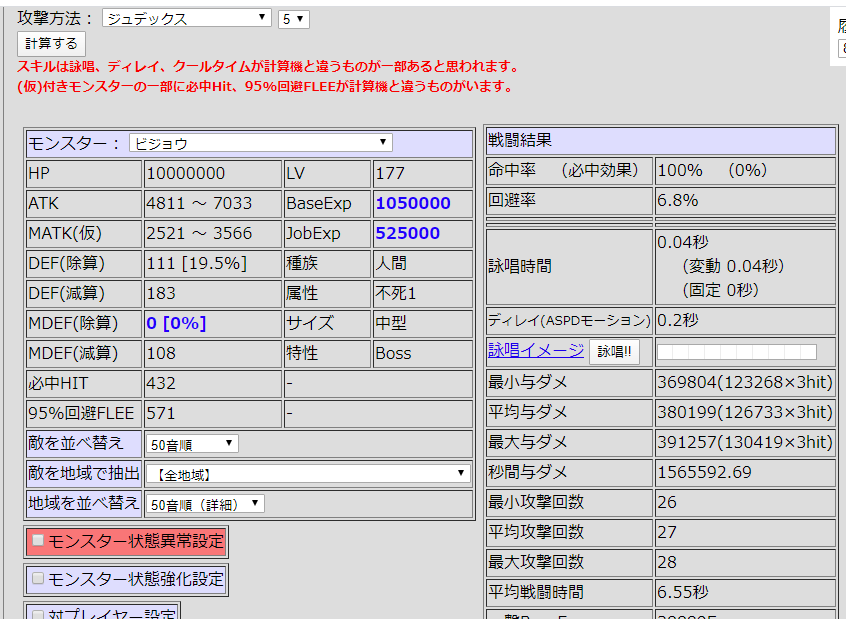846x619 pixels.
Task: Open the 地域を並べ替え dropdown
Action: point(205,504)
